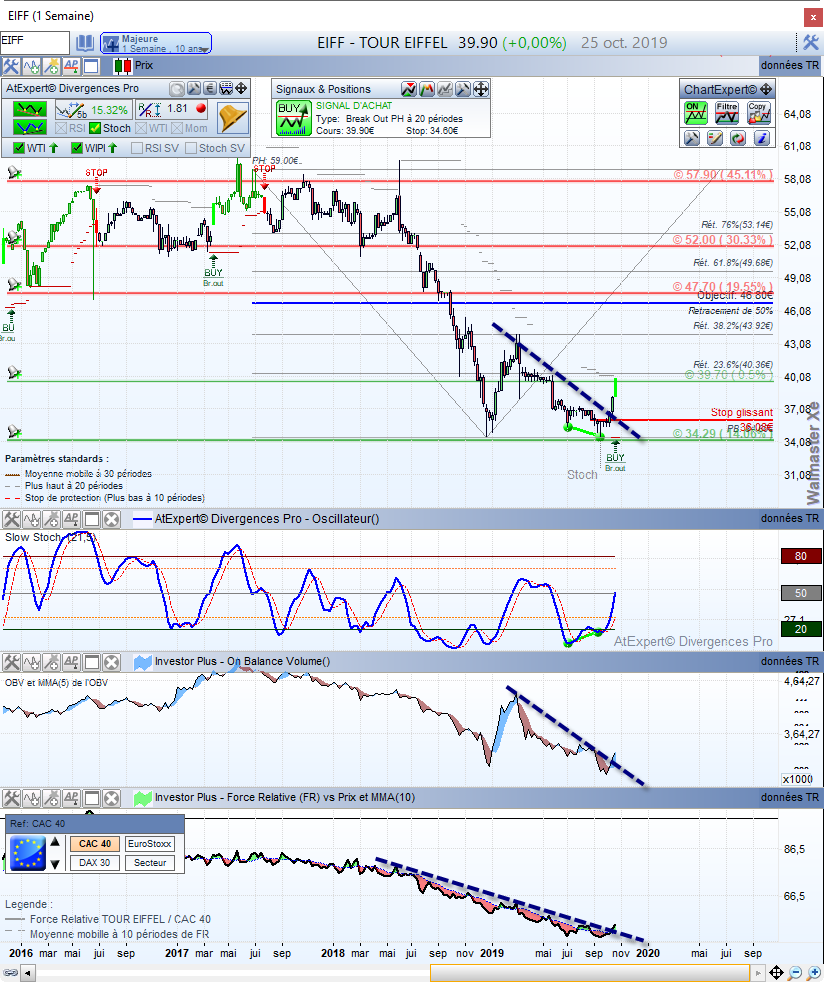The height and width of the screenshot is (982, 824).
Task: Open ChartExpert settings hammer icon
Action: (692, 138)
